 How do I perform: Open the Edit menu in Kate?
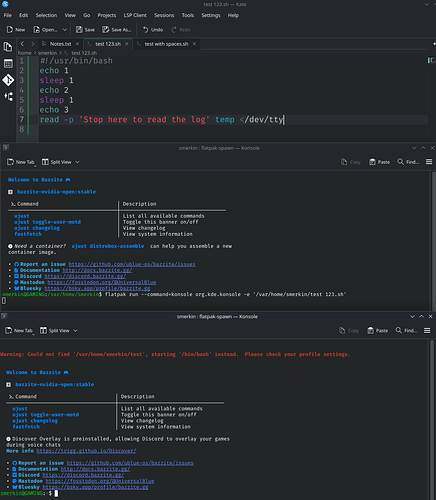[x=24, y=15]
